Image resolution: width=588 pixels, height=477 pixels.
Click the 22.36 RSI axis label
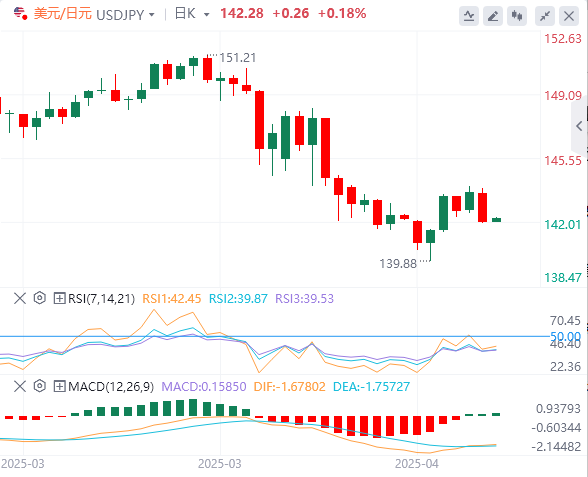566,366
